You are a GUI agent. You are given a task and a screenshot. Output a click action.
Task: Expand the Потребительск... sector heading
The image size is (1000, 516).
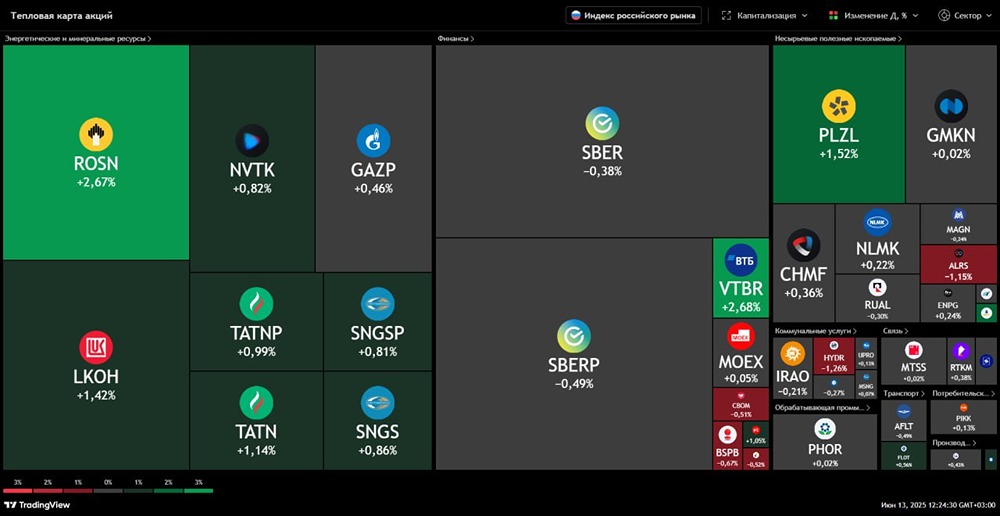(x=964, y=394)
